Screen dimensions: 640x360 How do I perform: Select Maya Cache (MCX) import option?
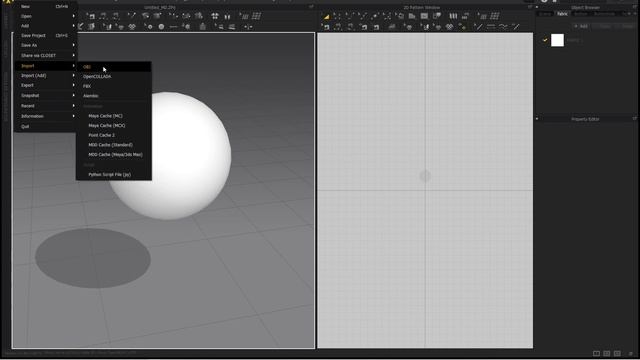(x=113, y=126)
